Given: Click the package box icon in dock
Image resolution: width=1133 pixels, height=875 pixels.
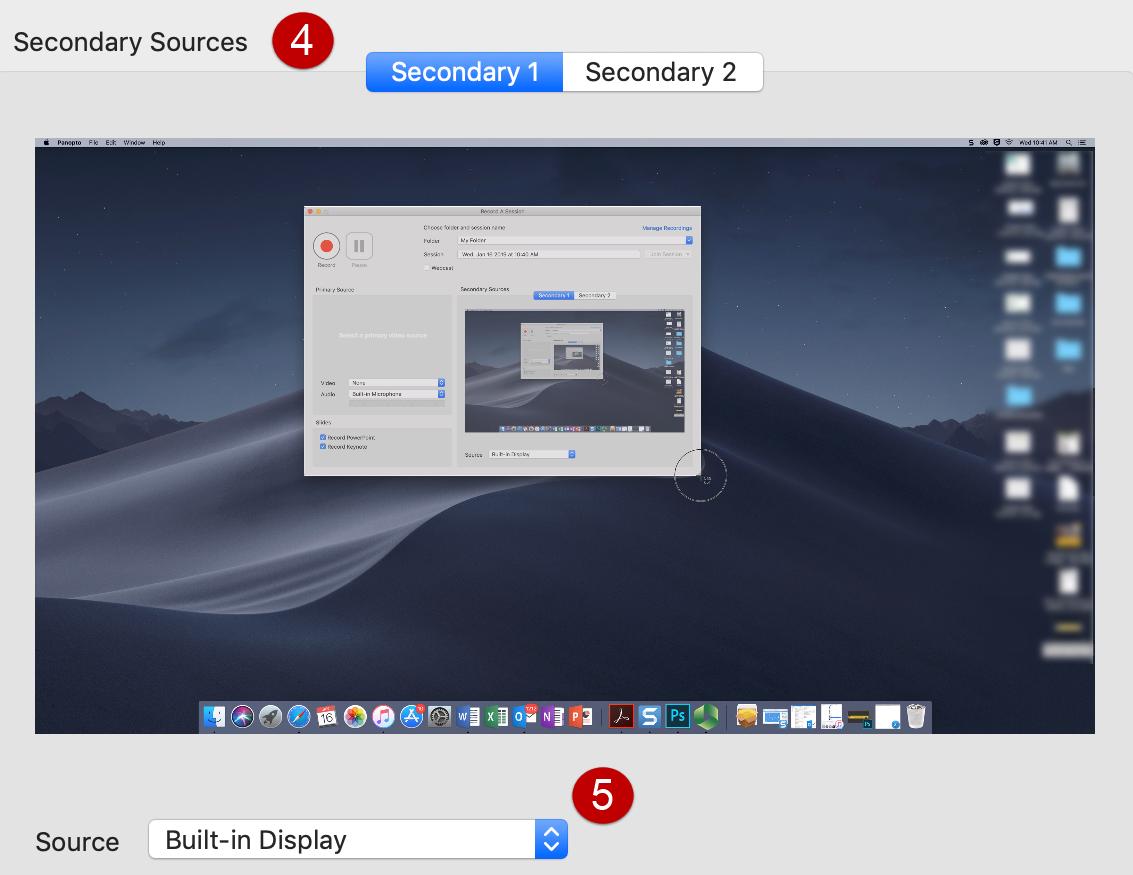Looking at the screenshot, I should tap(746, 717).
